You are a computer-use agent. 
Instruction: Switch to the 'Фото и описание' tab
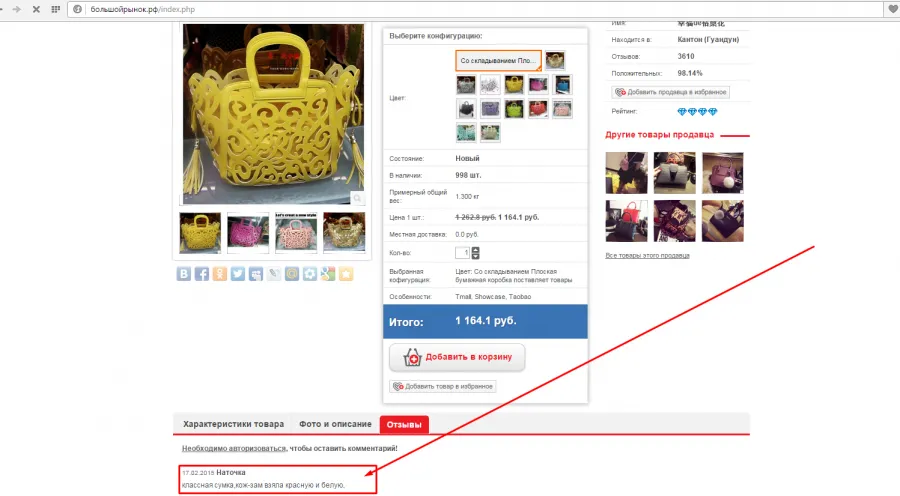[x=335, y=424]
